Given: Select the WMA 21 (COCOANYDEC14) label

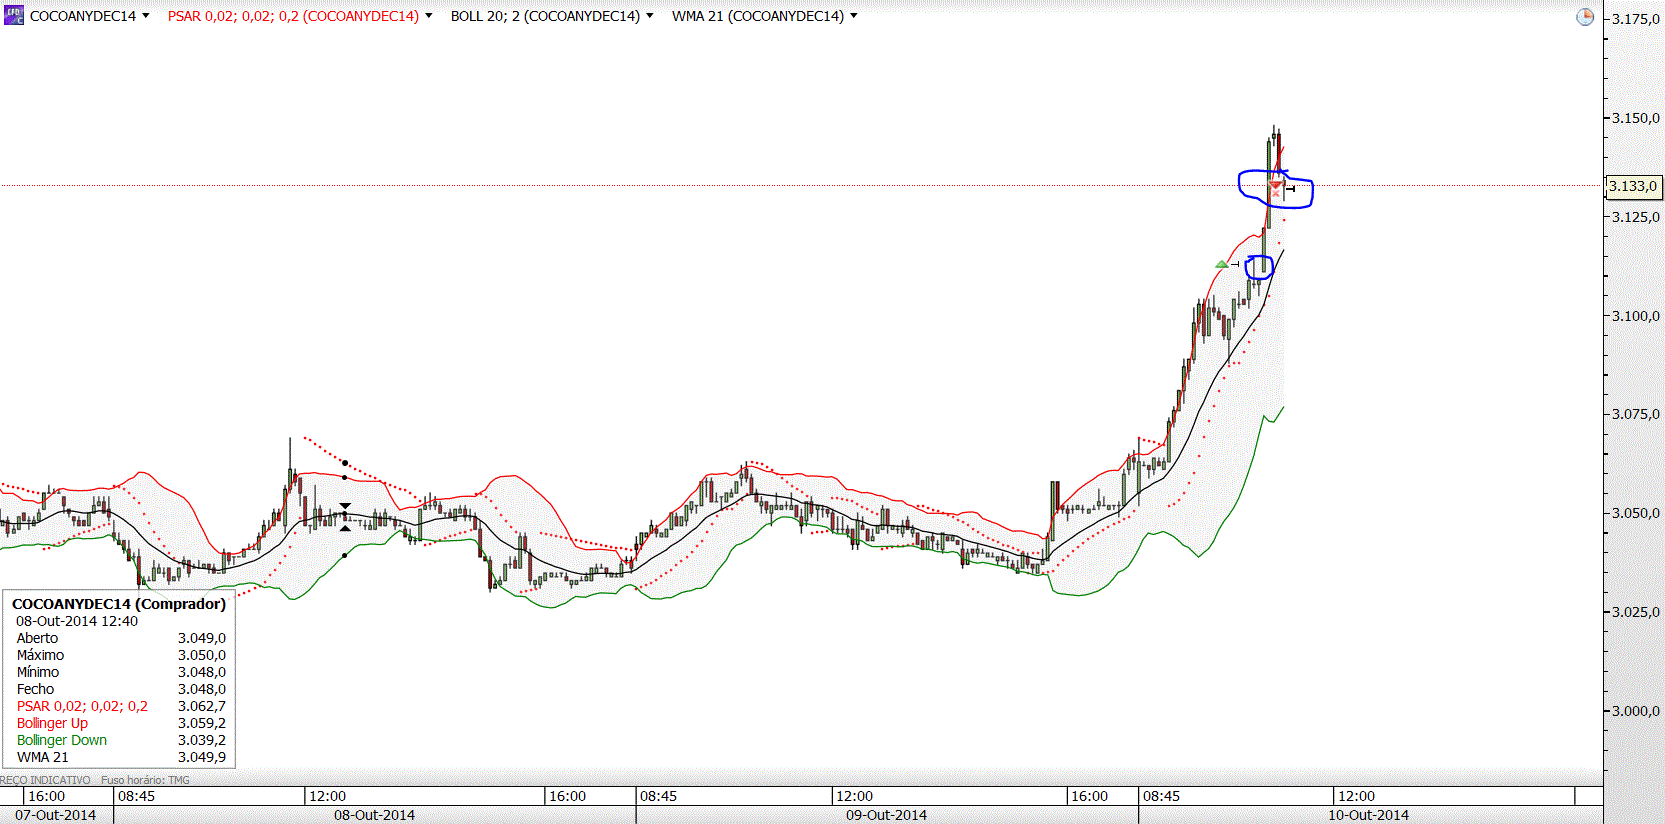Looking at the screenshot, I should [x=758, y=16].
